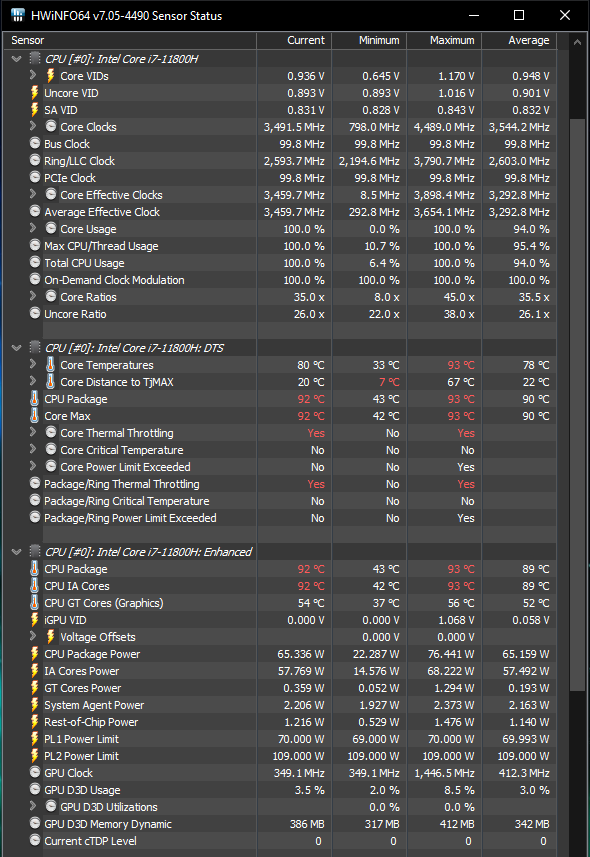Click the thermometer icon beside CPU IA Cores

[x=34, y=585]
